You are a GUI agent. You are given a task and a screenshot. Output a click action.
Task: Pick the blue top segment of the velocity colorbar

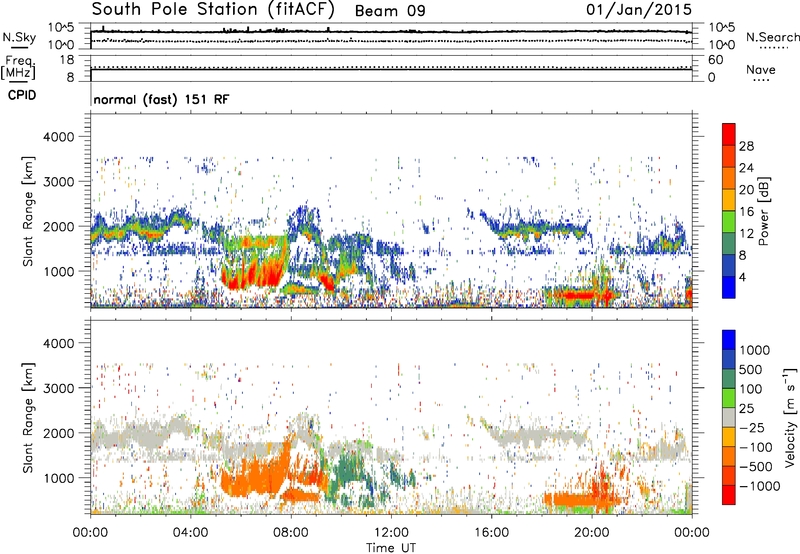729,340
